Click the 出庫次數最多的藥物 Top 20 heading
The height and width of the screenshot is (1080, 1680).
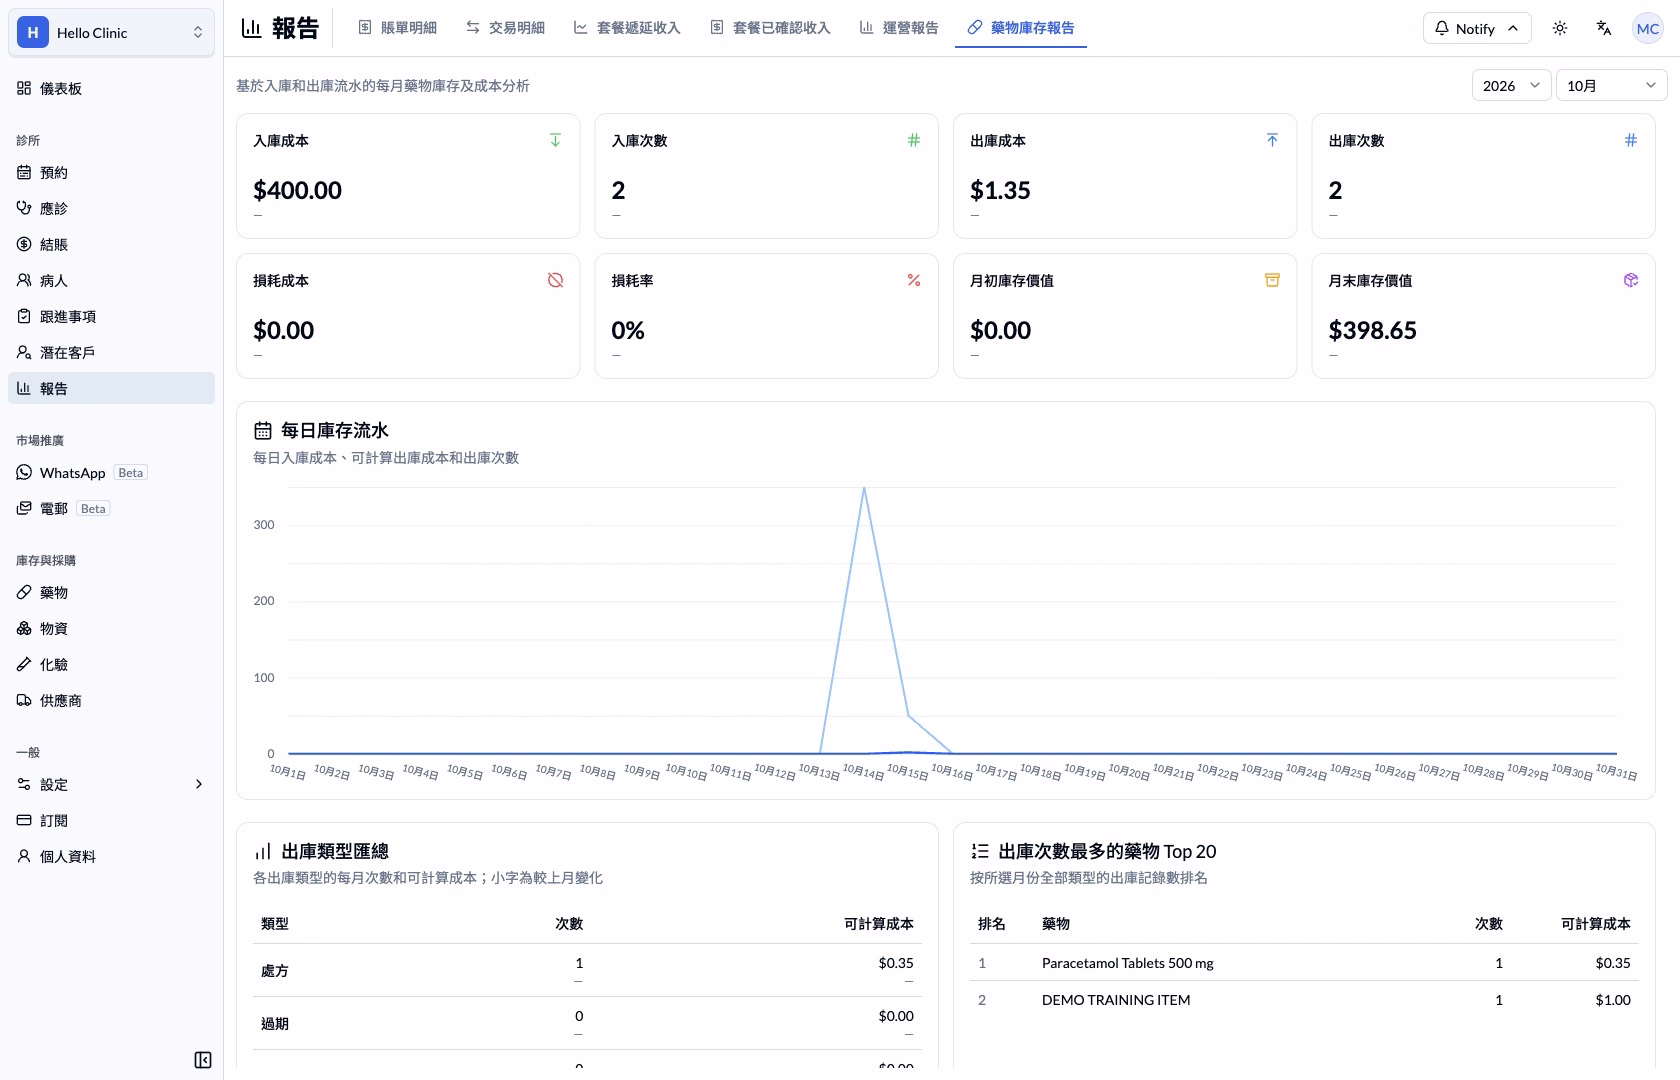coord(1107,852)
